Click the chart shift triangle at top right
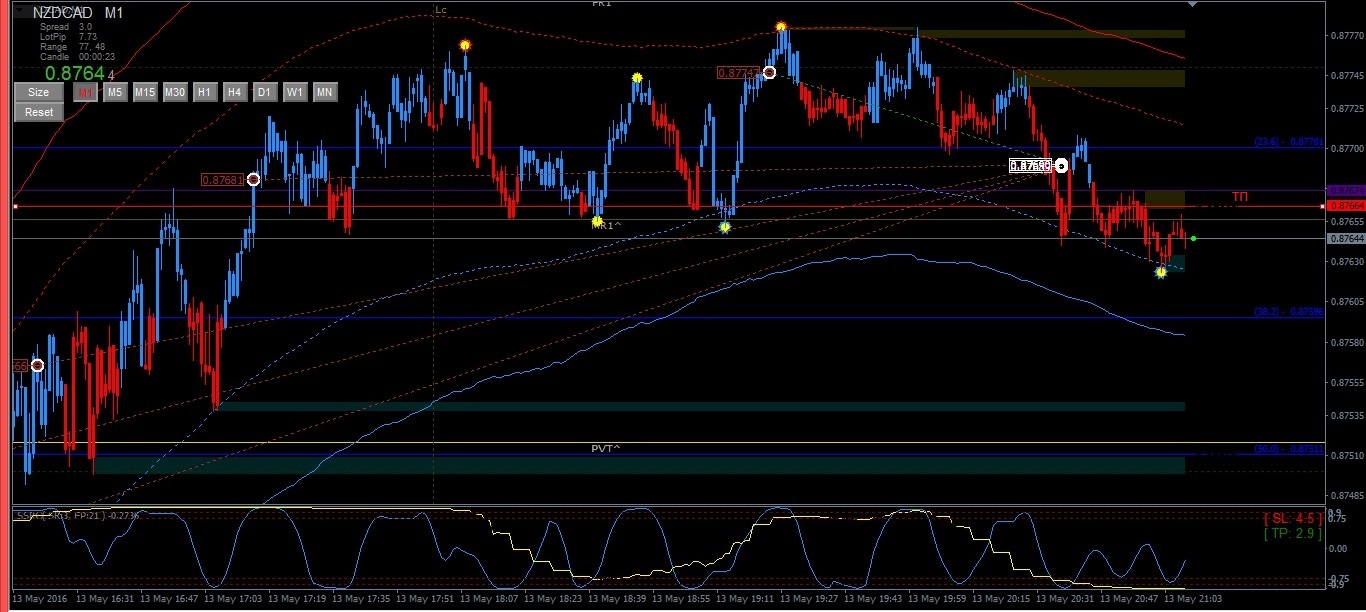This screenshot has height=612, width=1366. (1192, 6)
